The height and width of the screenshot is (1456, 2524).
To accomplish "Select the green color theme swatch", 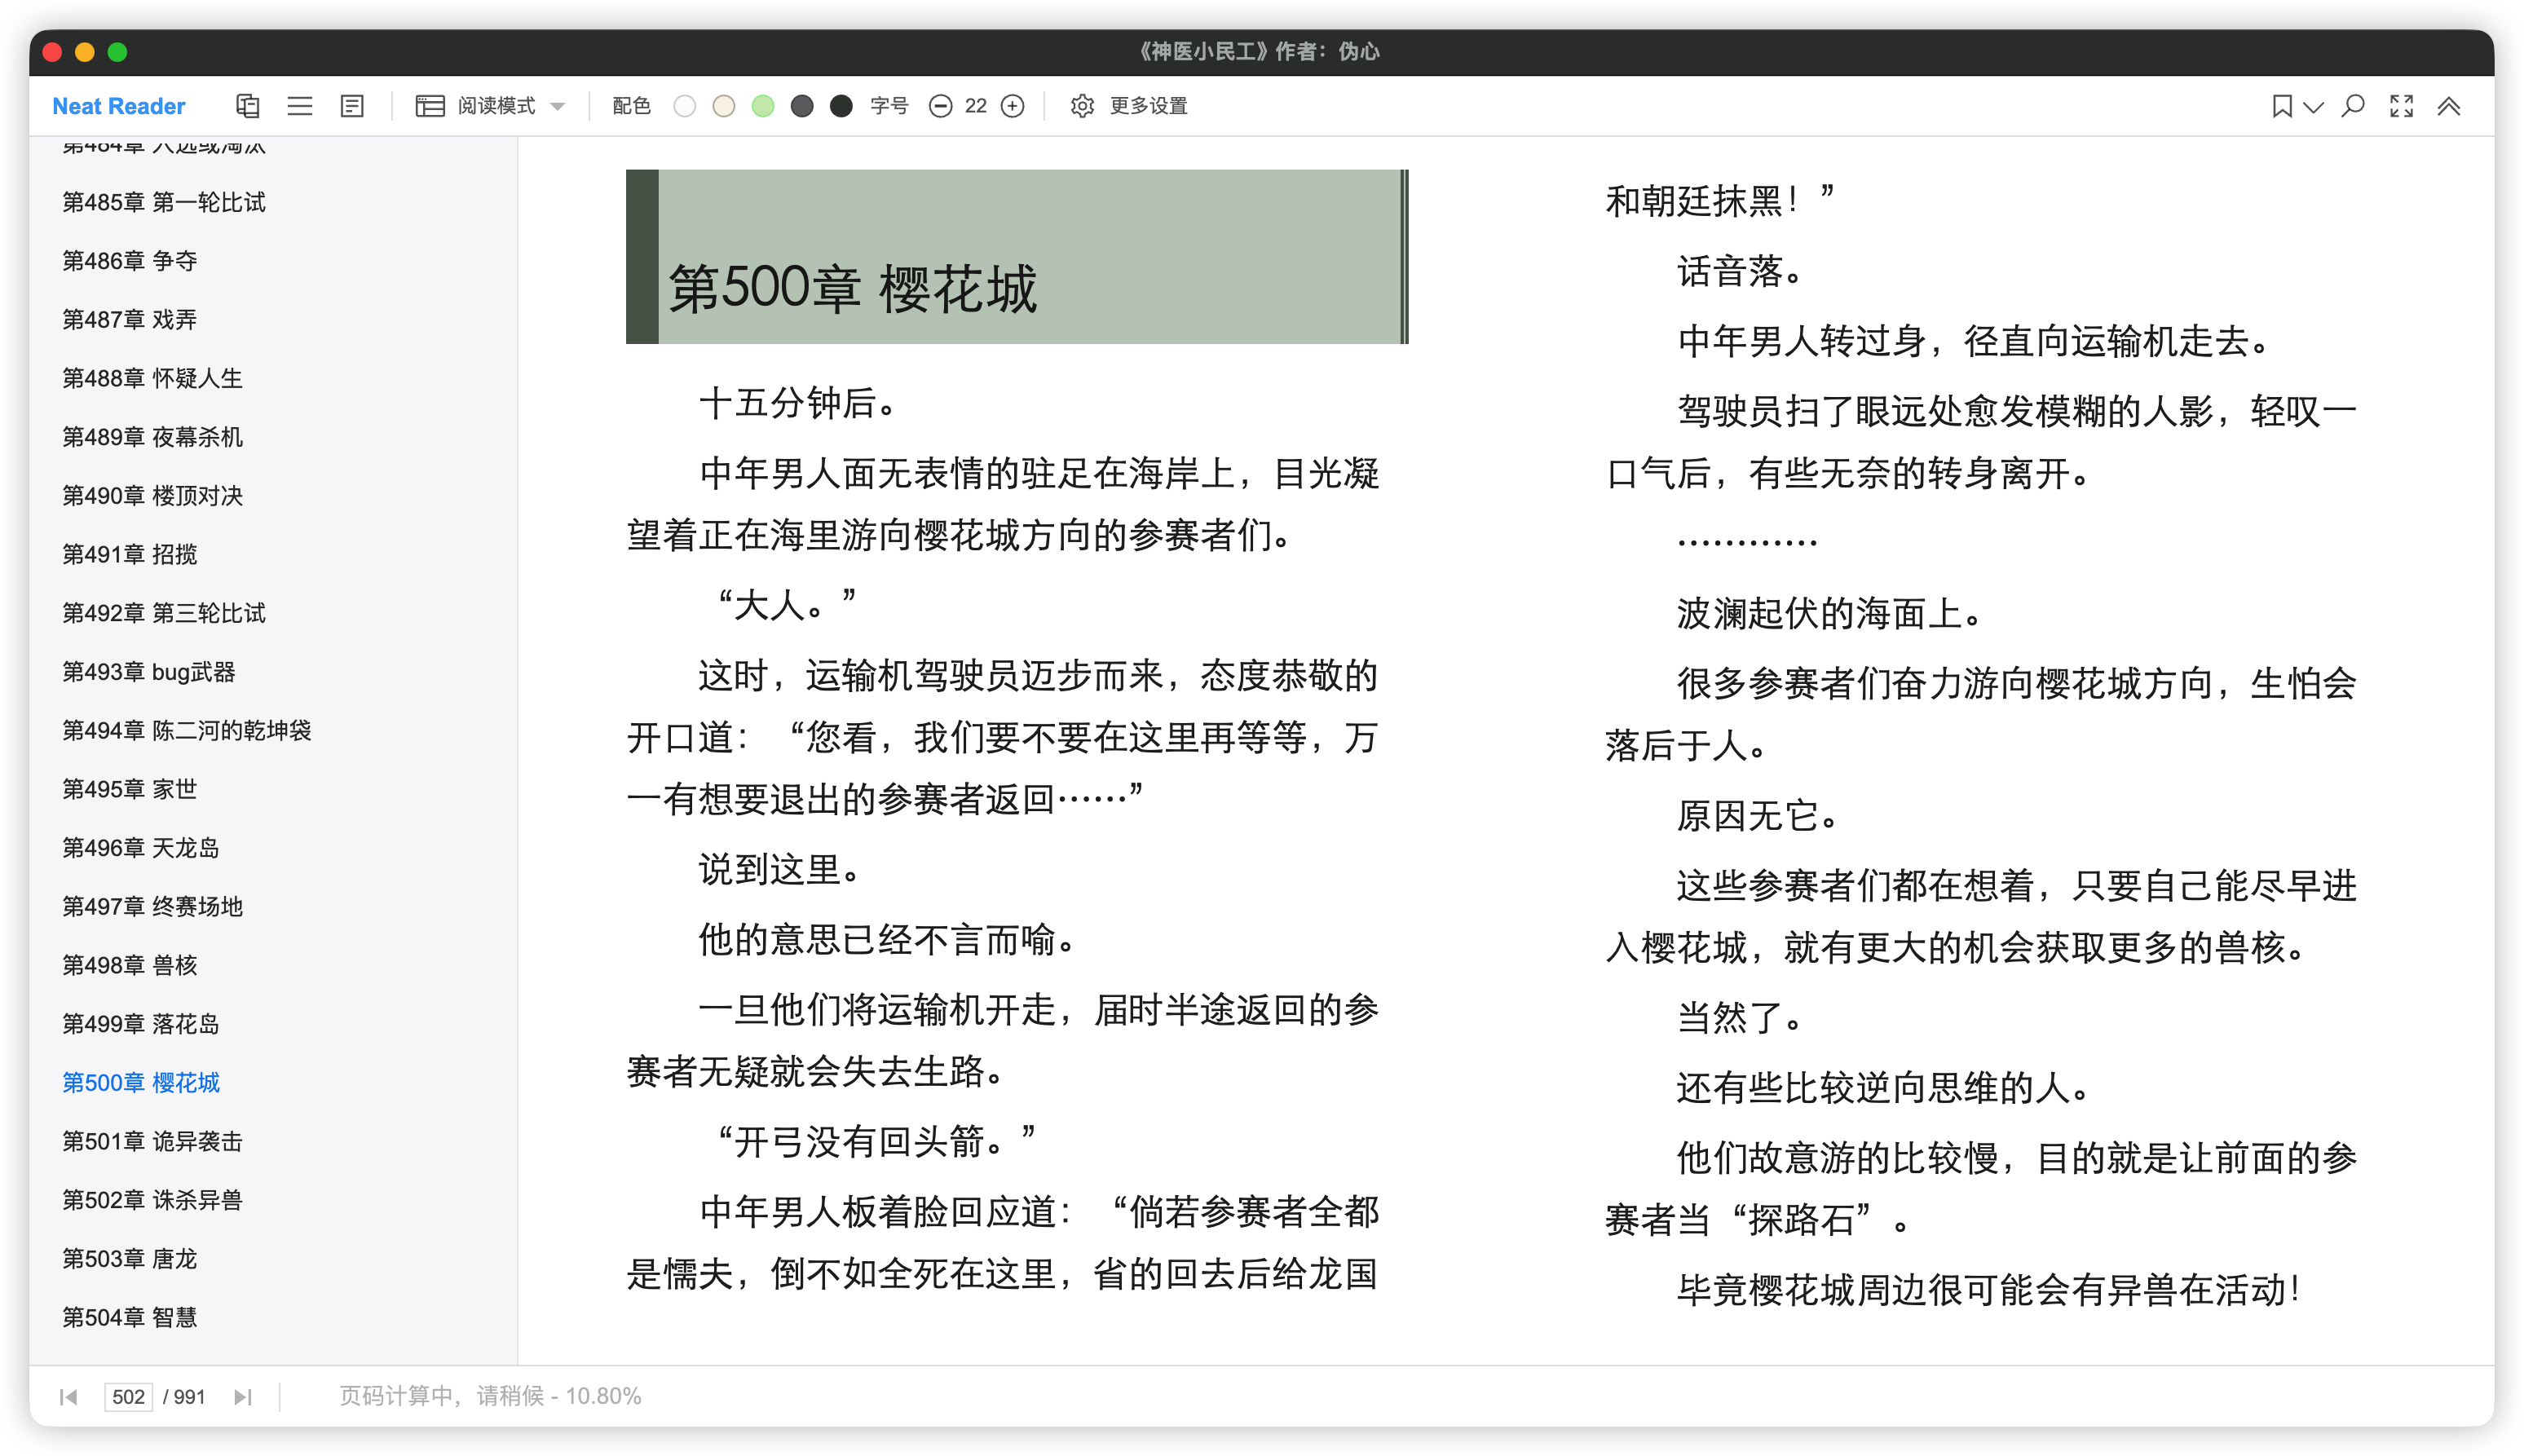I will tap(763, 106).
